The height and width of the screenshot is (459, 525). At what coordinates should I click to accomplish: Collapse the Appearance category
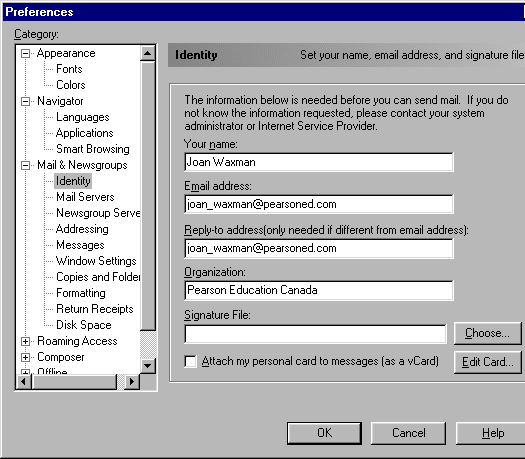pyautogui.click(x=25, y=54)
